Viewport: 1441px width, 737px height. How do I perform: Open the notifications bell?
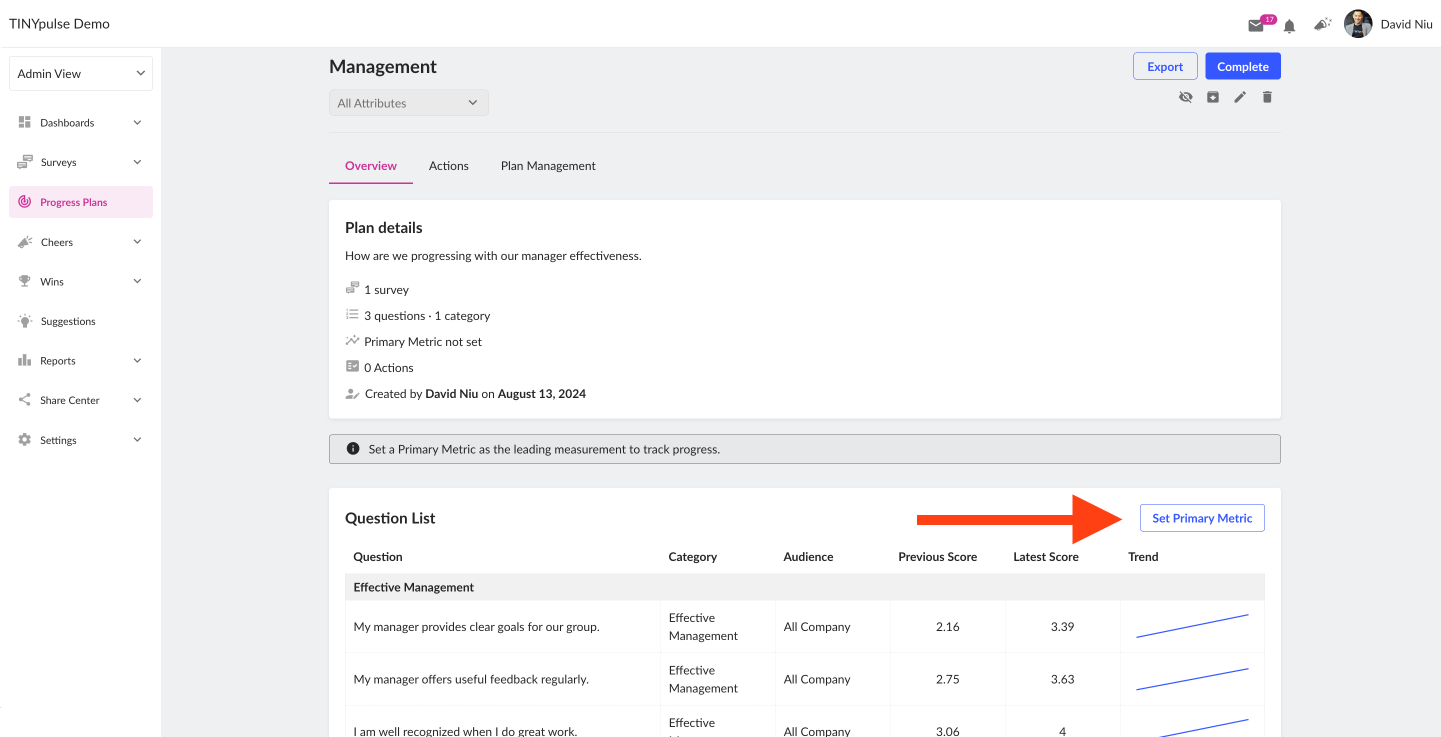[x=1290, y=25]
